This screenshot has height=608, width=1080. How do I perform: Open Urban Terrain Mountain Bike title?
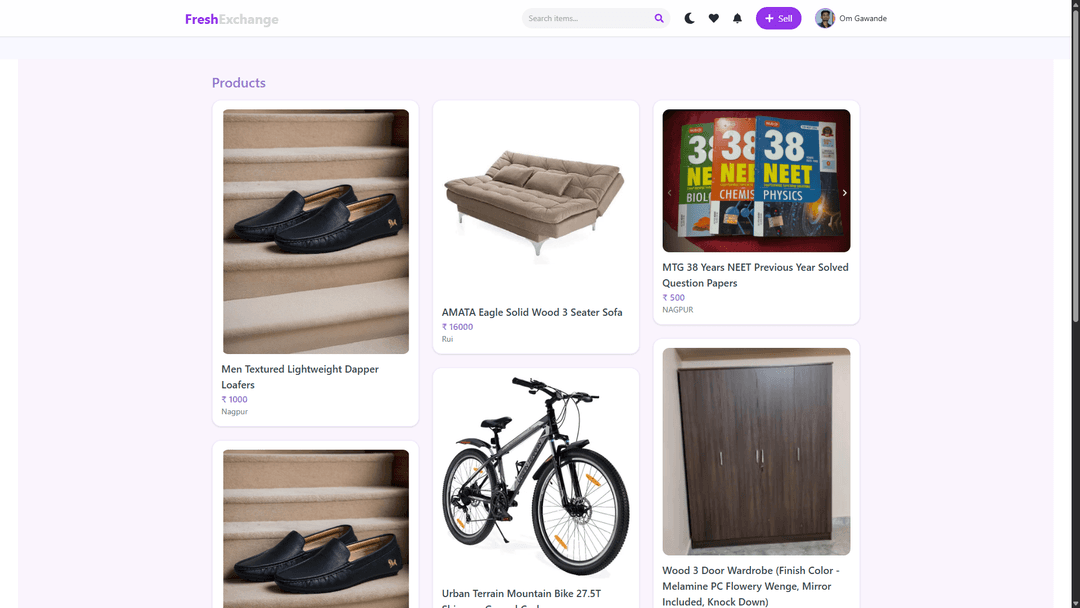click(x=521, y=594)
